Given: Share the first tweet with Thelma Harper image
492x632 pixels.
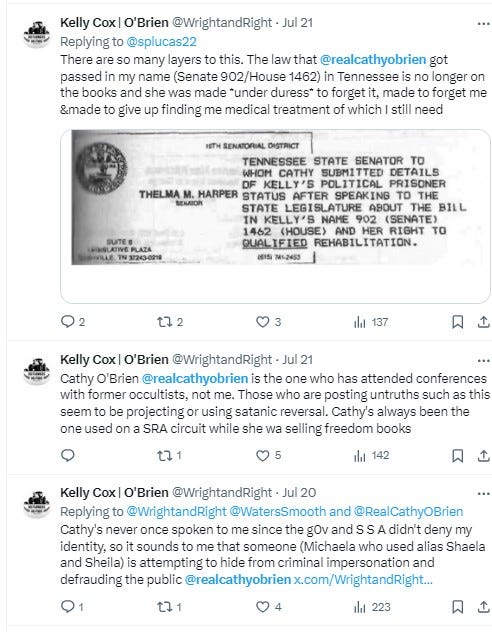Looking at the screenshot, I should pos(483,322).
